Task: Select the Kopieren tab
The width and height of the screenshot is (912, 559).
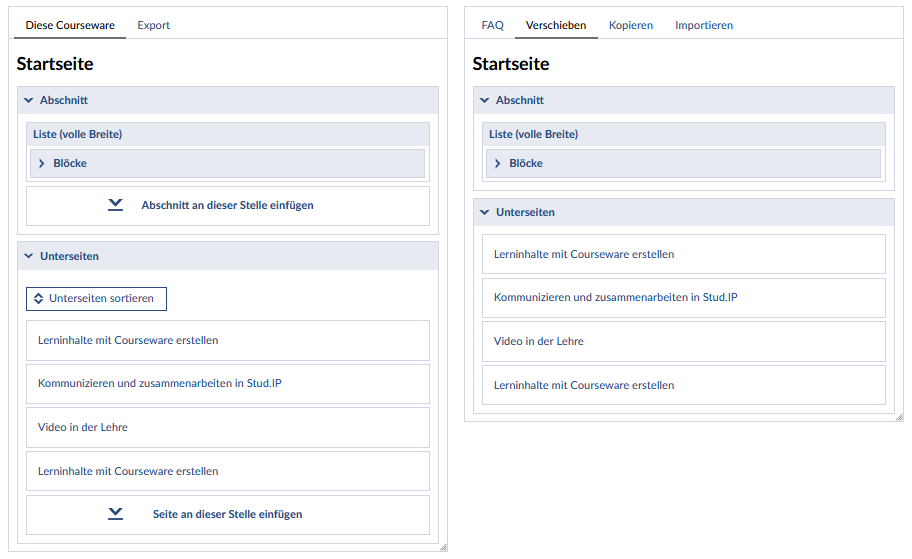Action: click(x=630, y=25)
